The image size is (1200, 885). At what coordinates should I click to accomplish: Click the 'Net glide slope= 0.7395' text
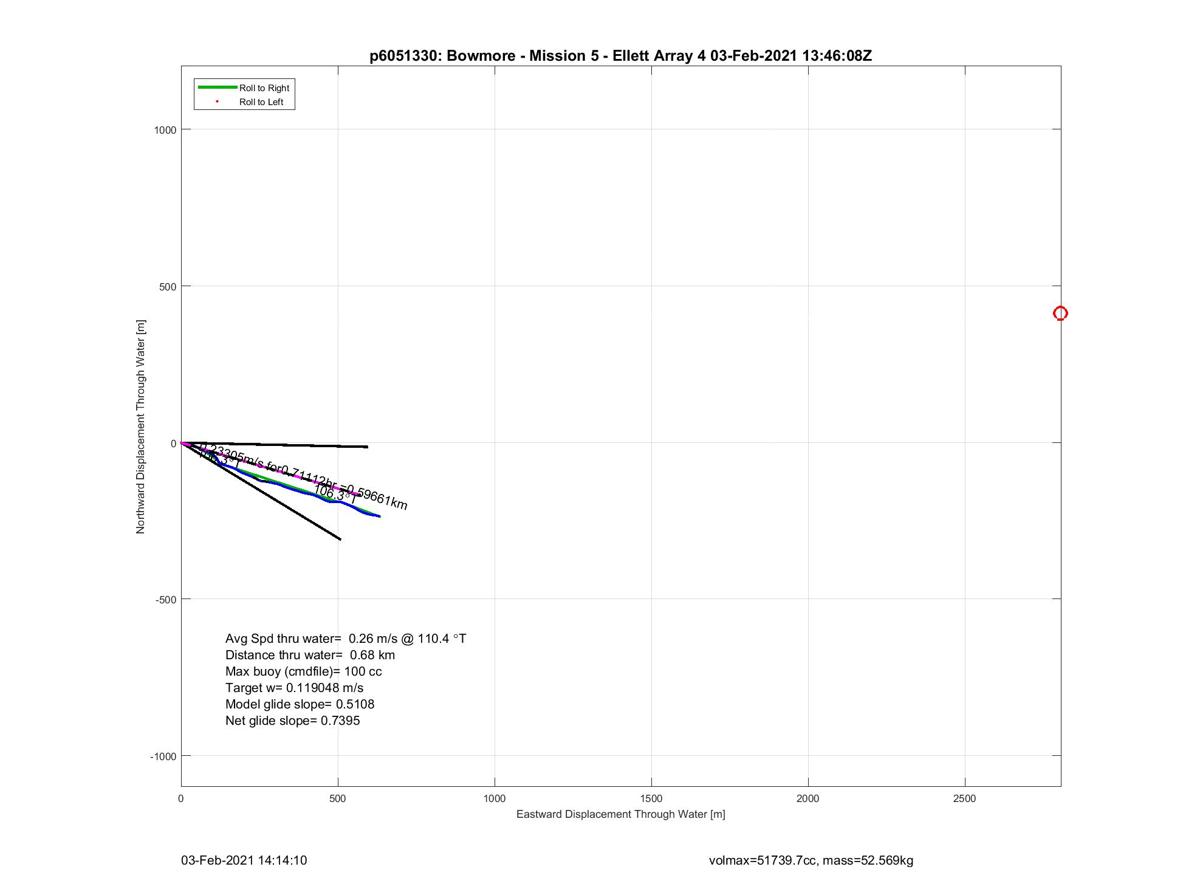[x=293, y=720]
